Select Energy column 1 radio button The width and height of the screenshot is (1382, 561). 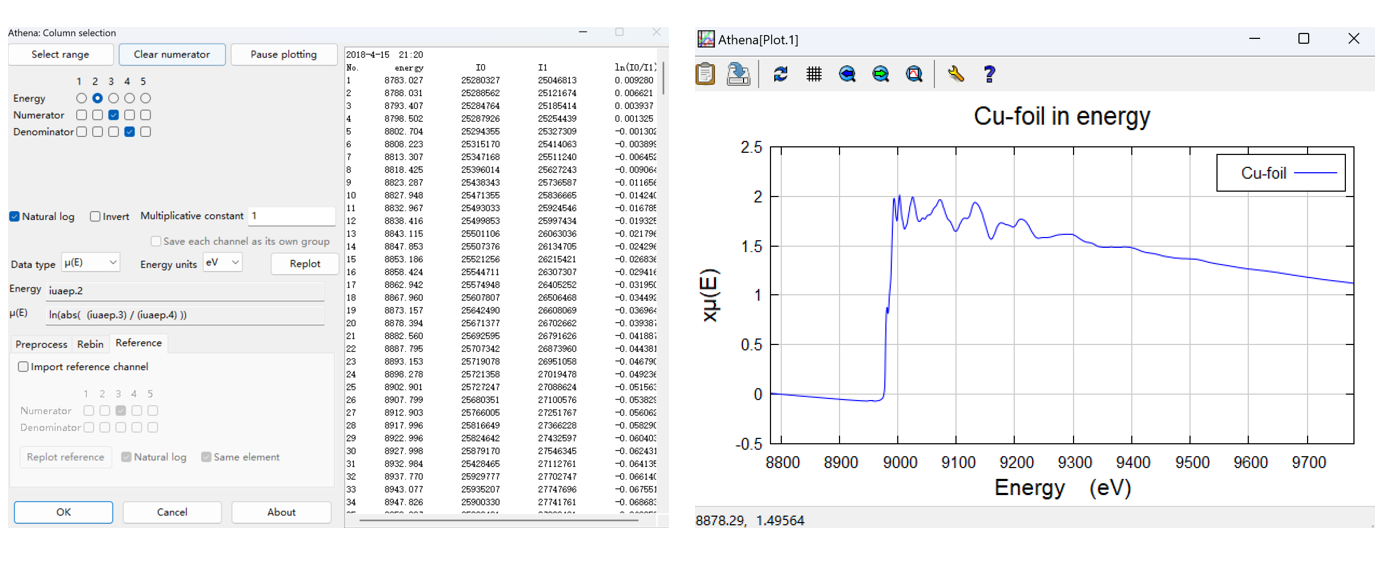[81, 98]
